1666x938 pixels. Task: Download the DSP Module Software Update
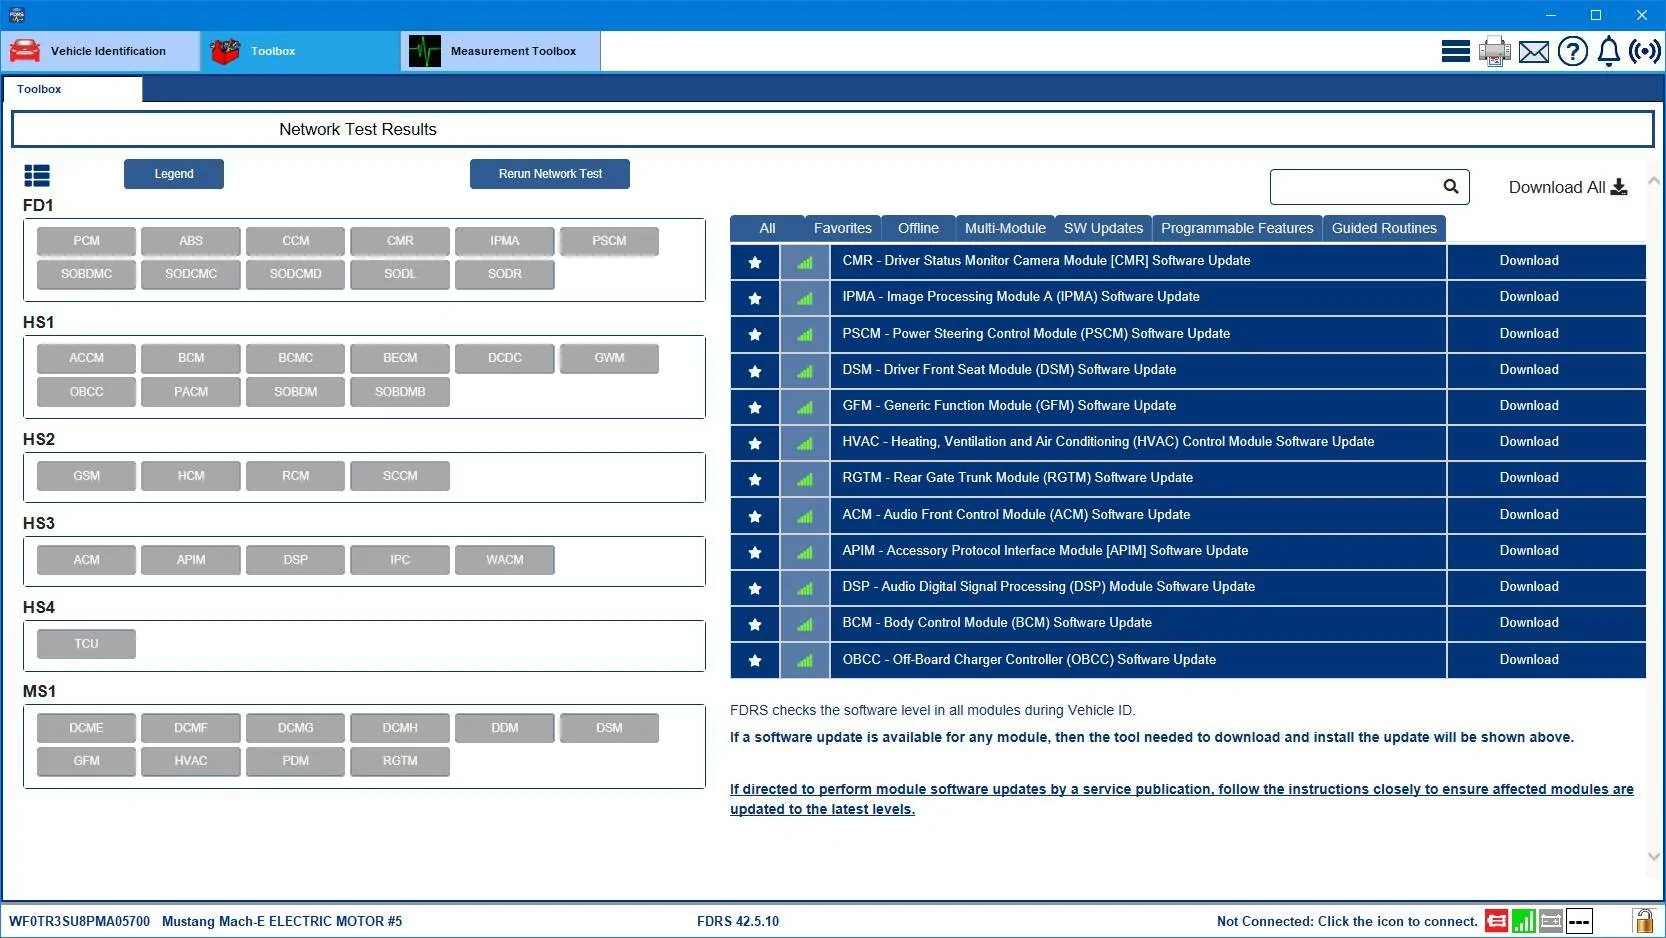pos(1546,588)
